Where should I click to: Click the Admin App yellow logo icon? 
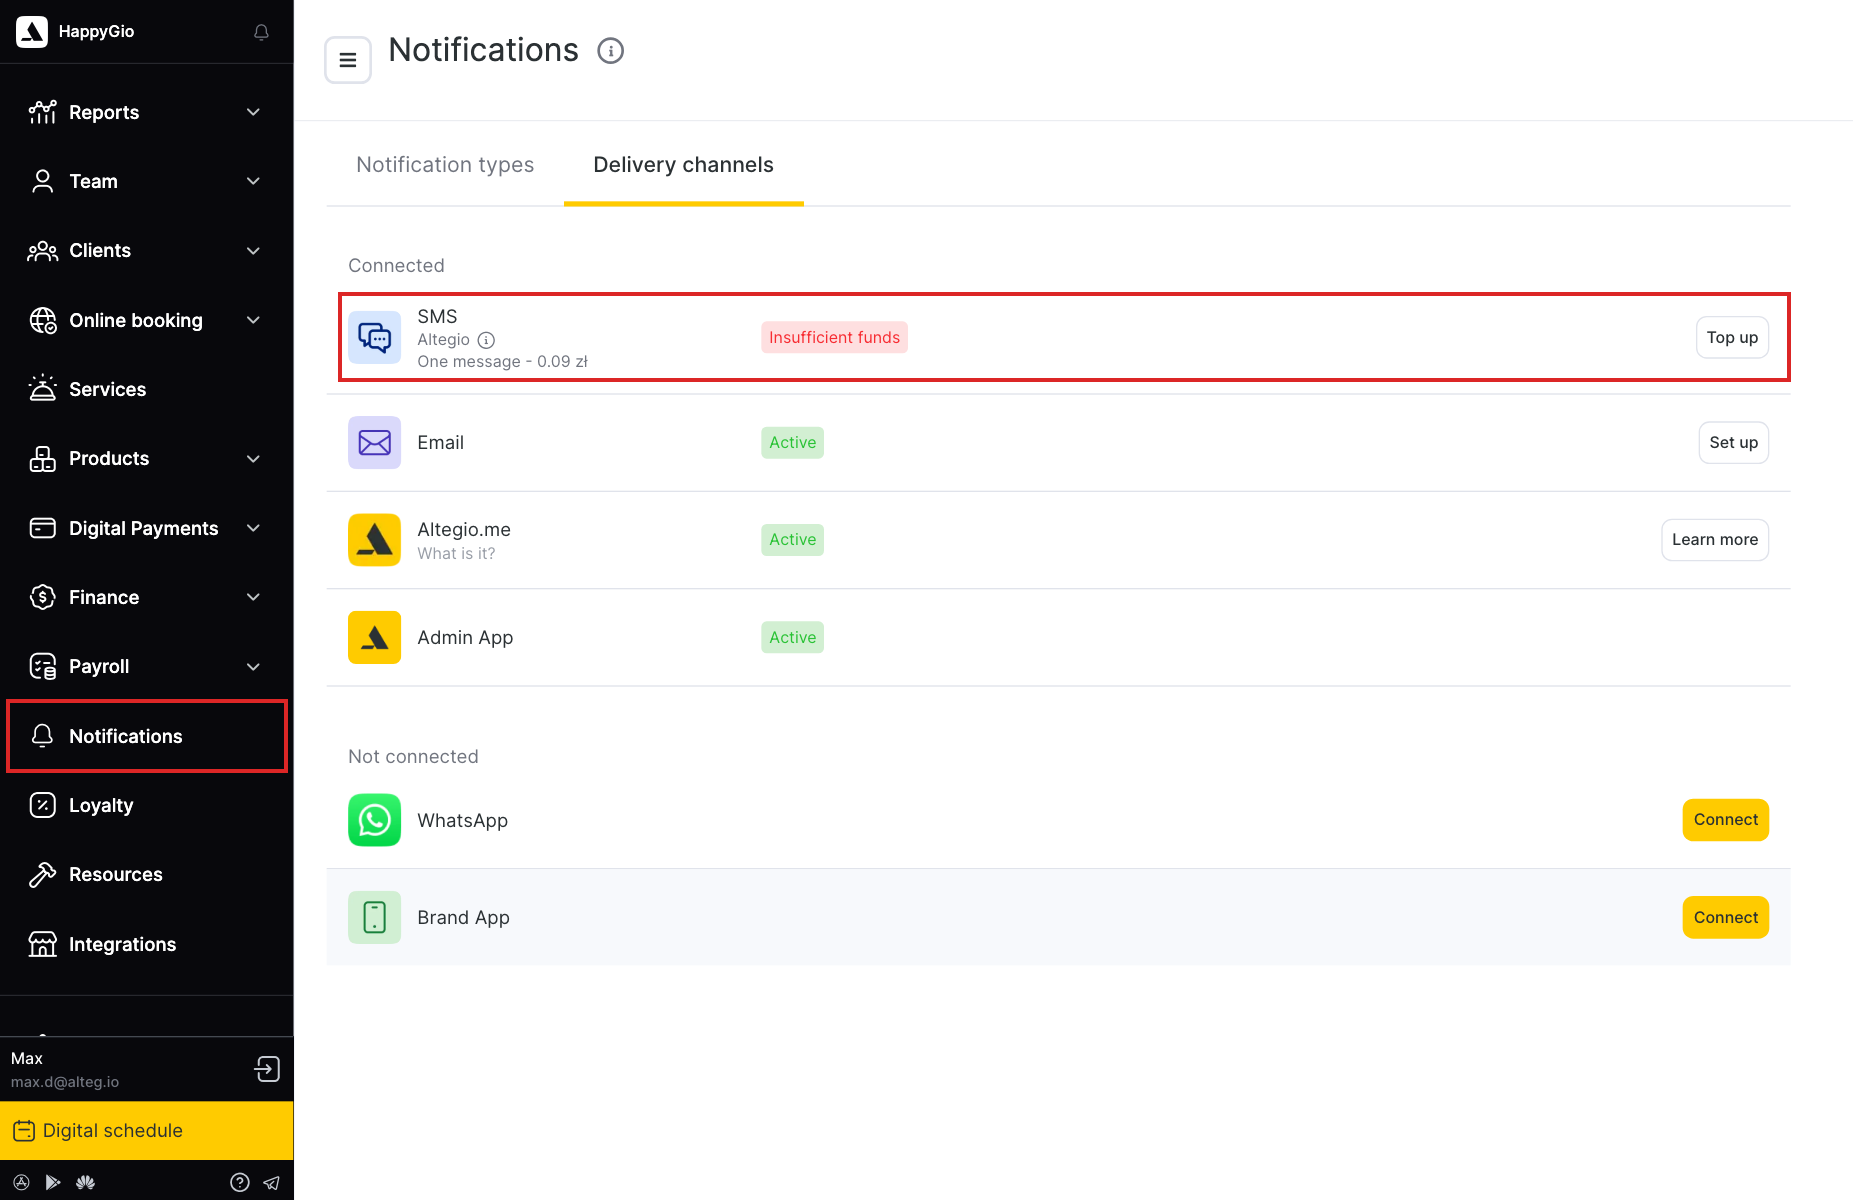374,637
